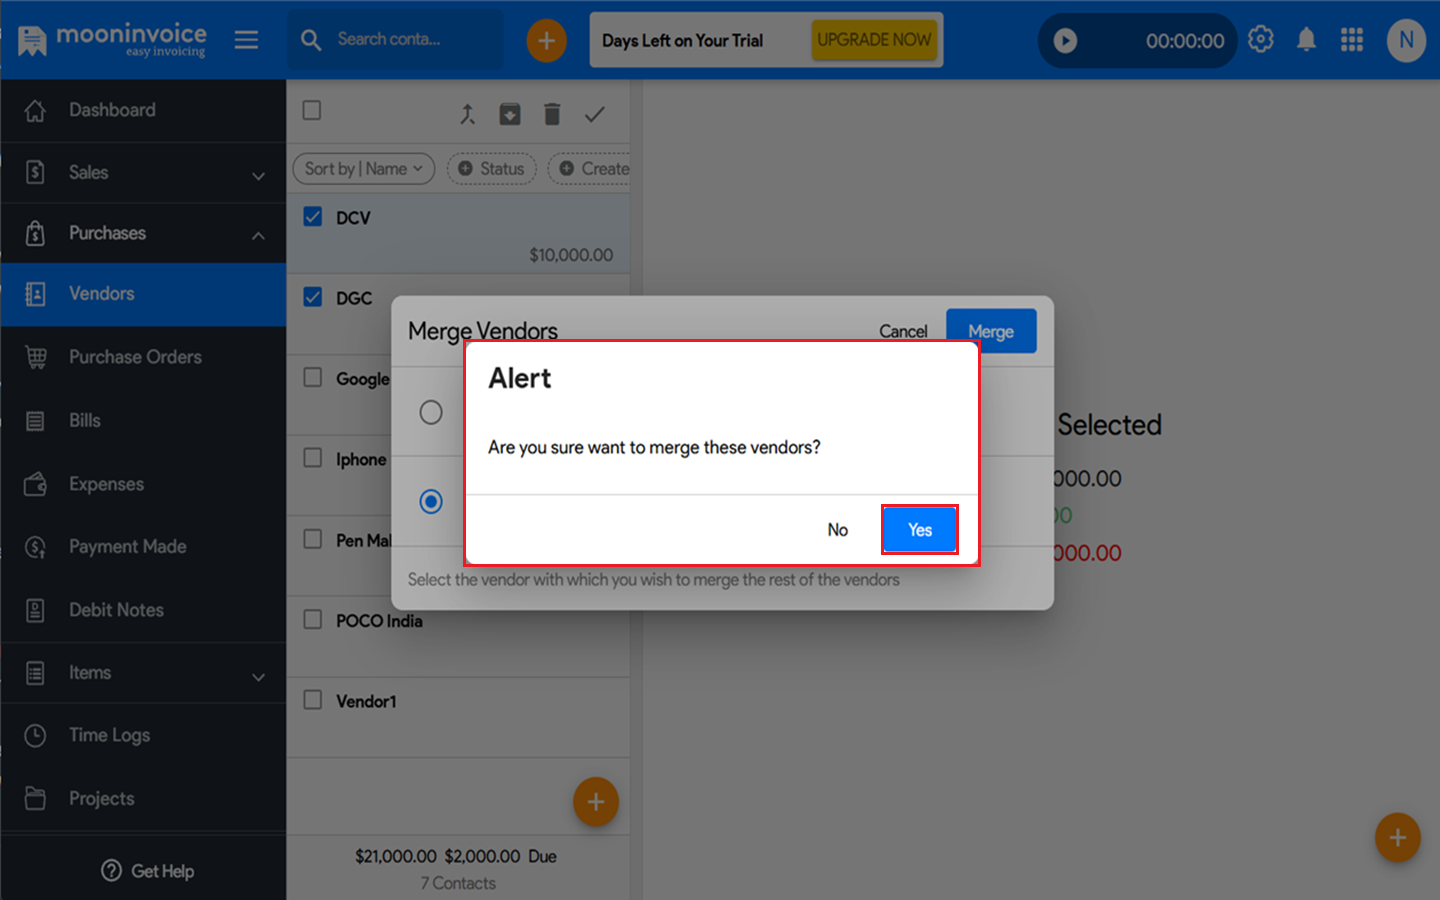Go to Dashboard in sidebar
1440x900 pixels.
click(143, 110)
